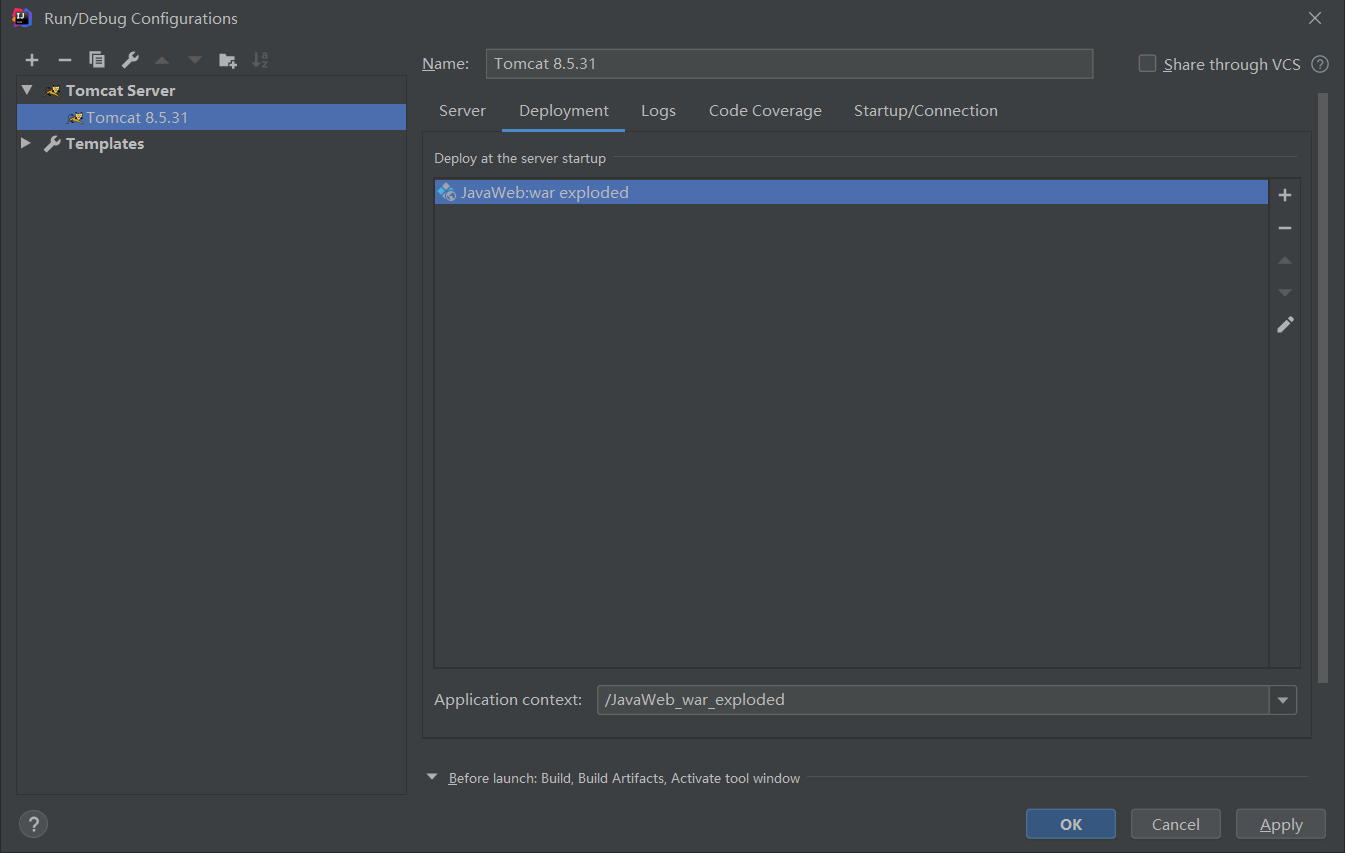Image resolution: width=1345 pixels, height=853 pixels.
Task: Click the Cancel button
Action: [x=1176, y=824]
